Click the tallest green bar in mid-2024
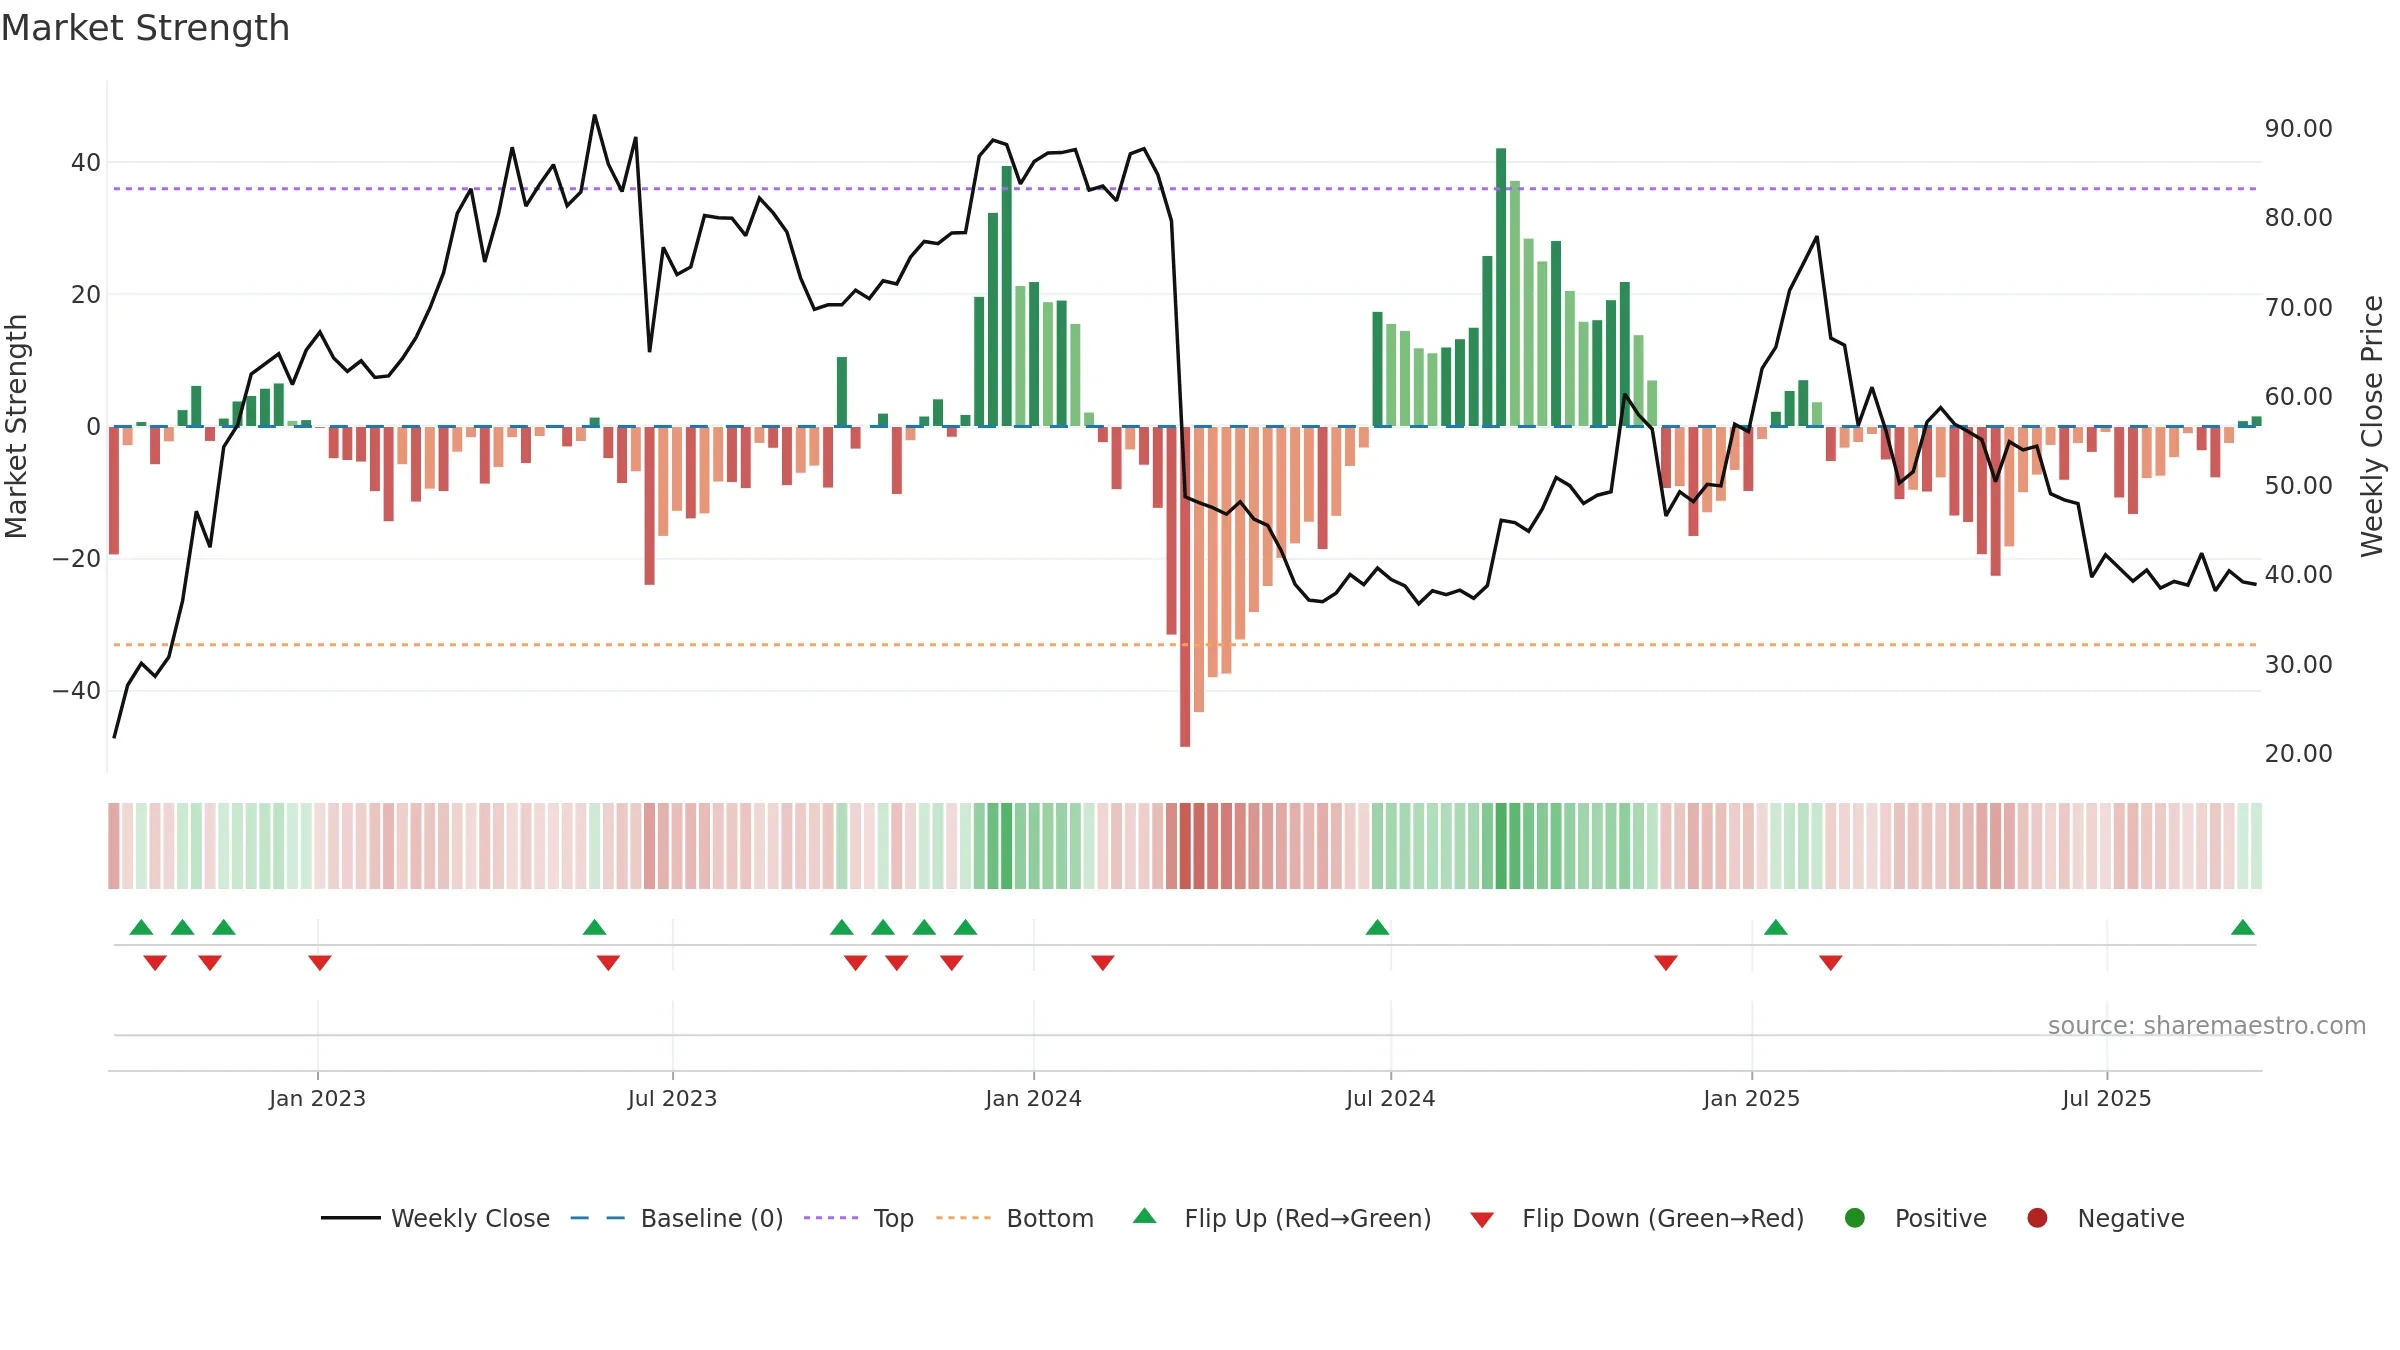The width and height of the screenshot is (2400, 1350). click(x=1501, y=287)
